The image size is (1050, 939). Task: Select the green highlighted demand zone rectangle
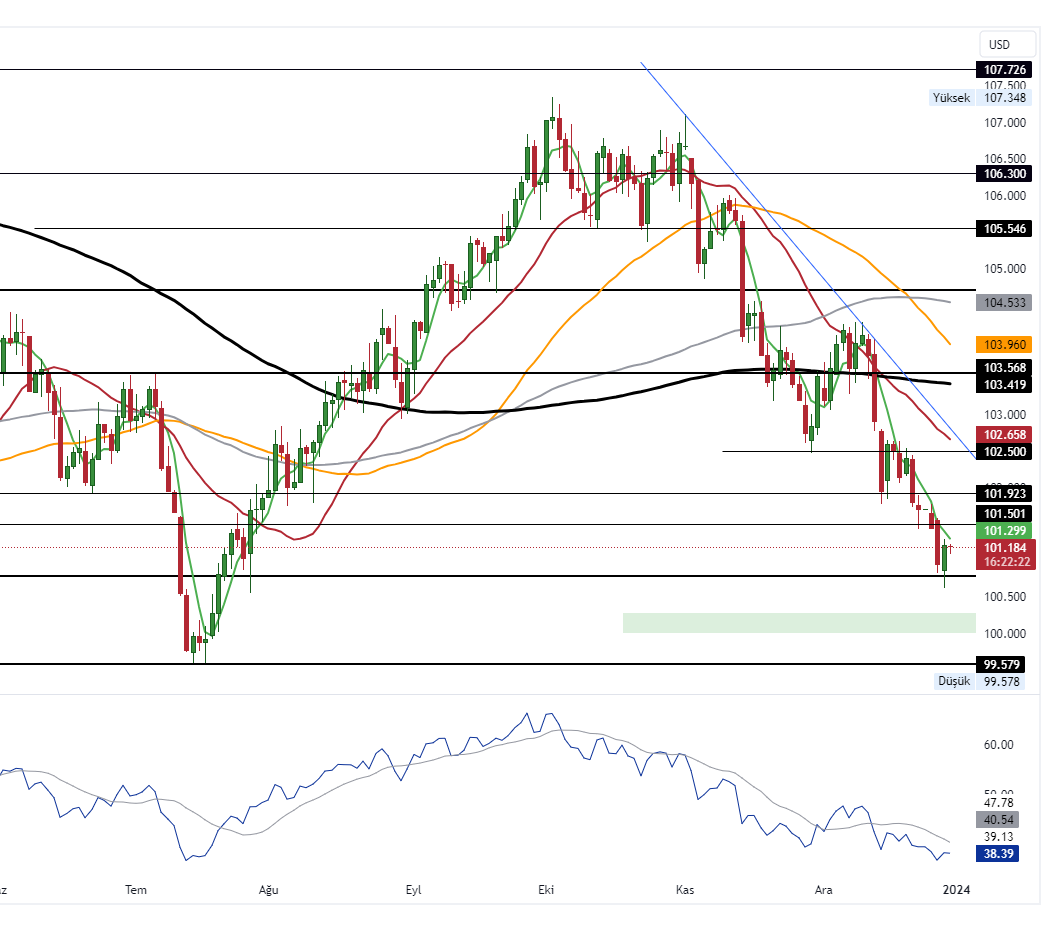pyautogui.click(x=800, y=623)
